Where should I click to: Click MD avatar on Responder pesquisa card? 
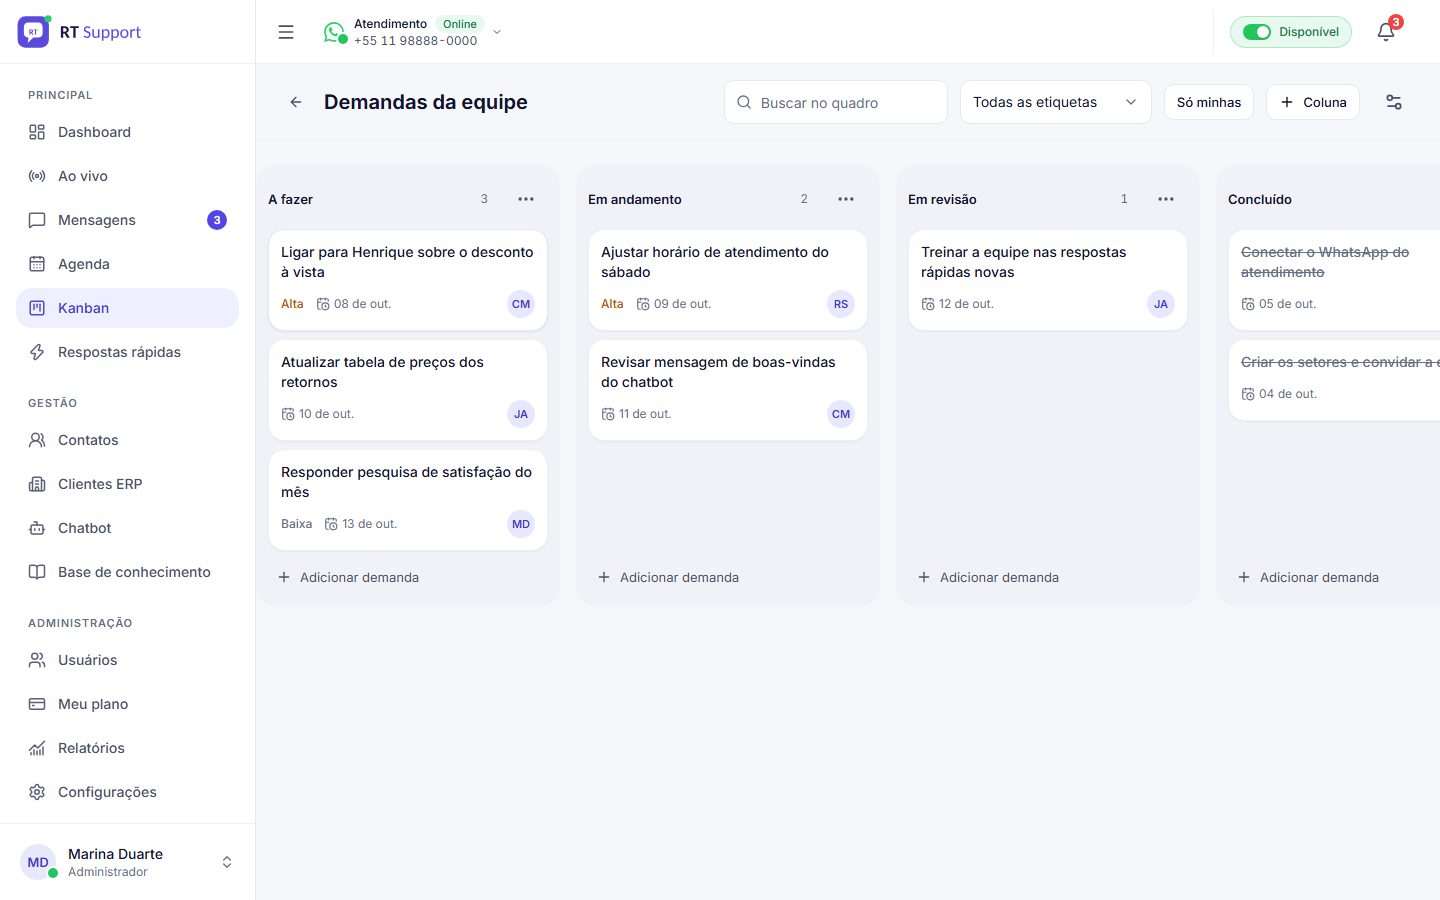pyautogui.click(x=521, y=524)
